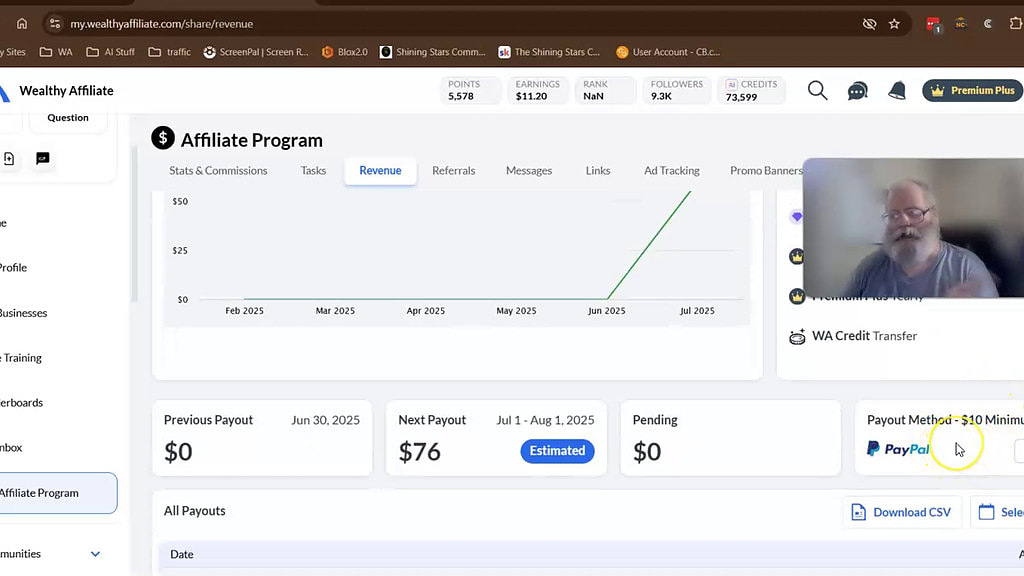Open Training in the sidebar
The image size is (1024, 576).
(x=21, y=358)
